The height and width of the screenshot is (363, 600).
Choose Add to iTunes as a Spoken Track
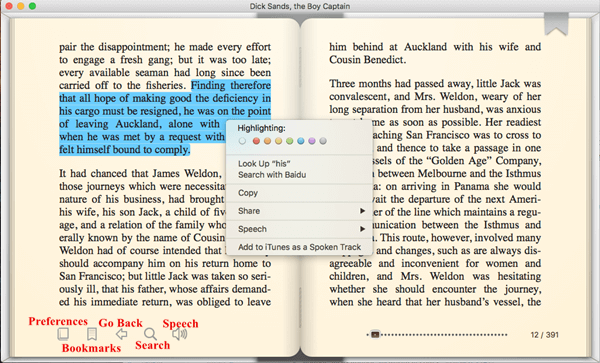coord(299,247)
